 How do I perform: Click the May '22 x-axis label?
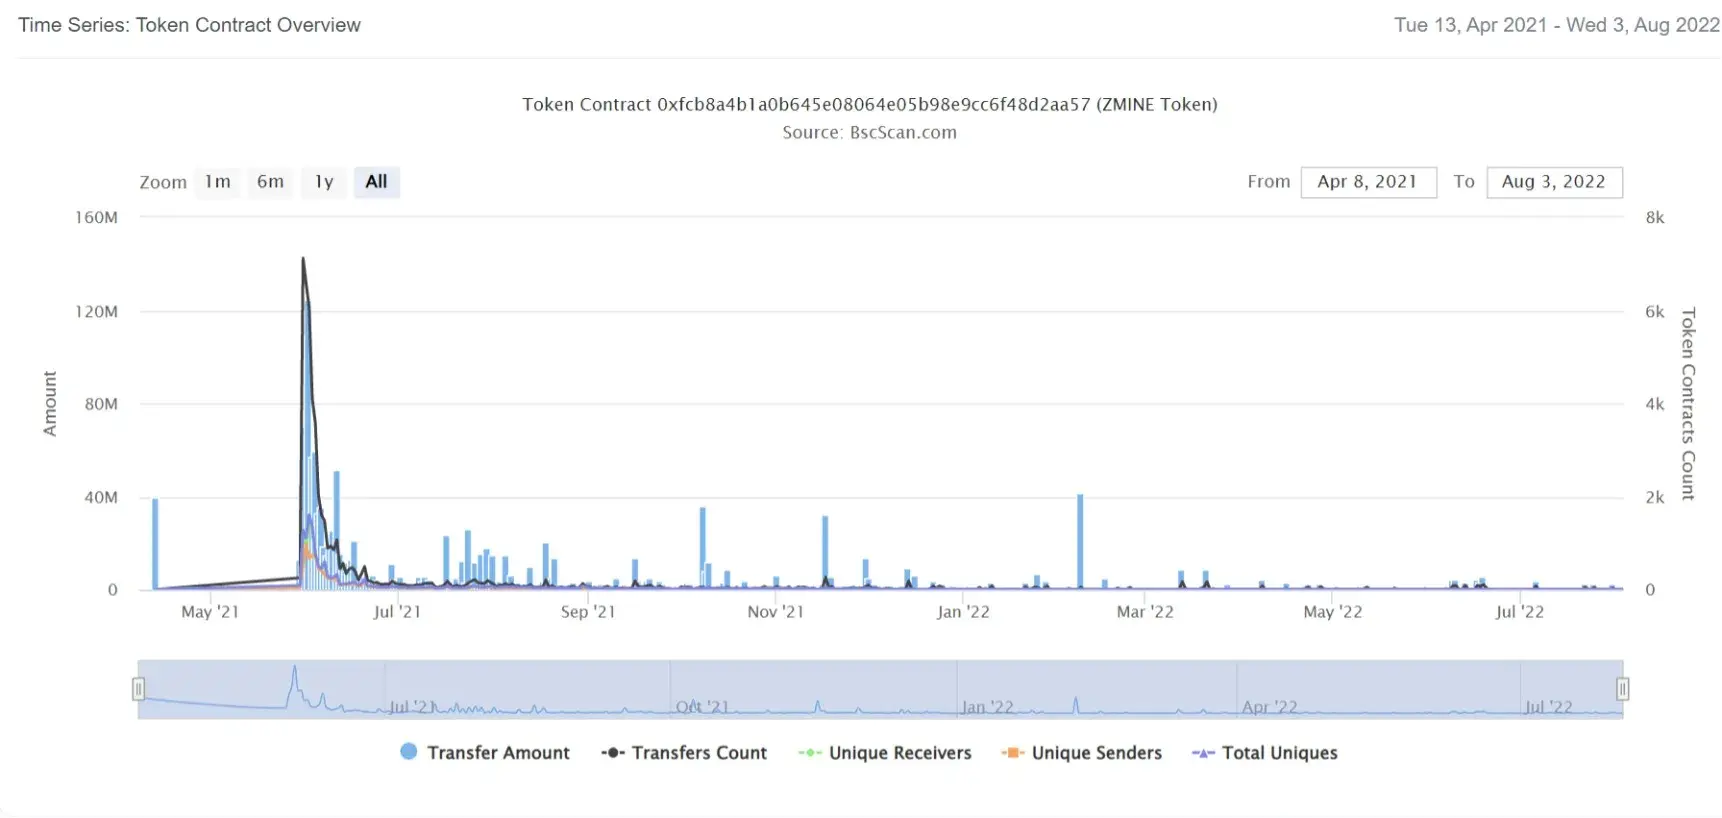[x=1333, y=612]
